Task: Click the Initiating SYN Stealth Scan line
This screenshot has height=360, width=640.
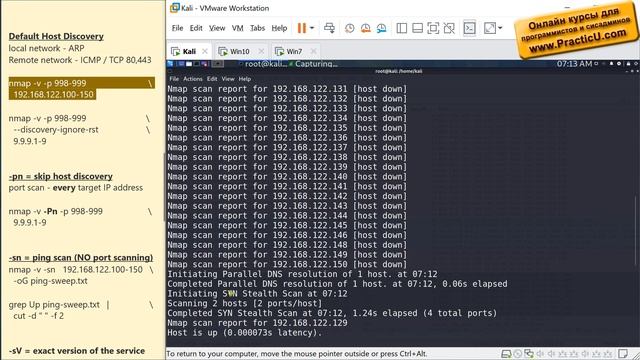Action: click(258, 294)
